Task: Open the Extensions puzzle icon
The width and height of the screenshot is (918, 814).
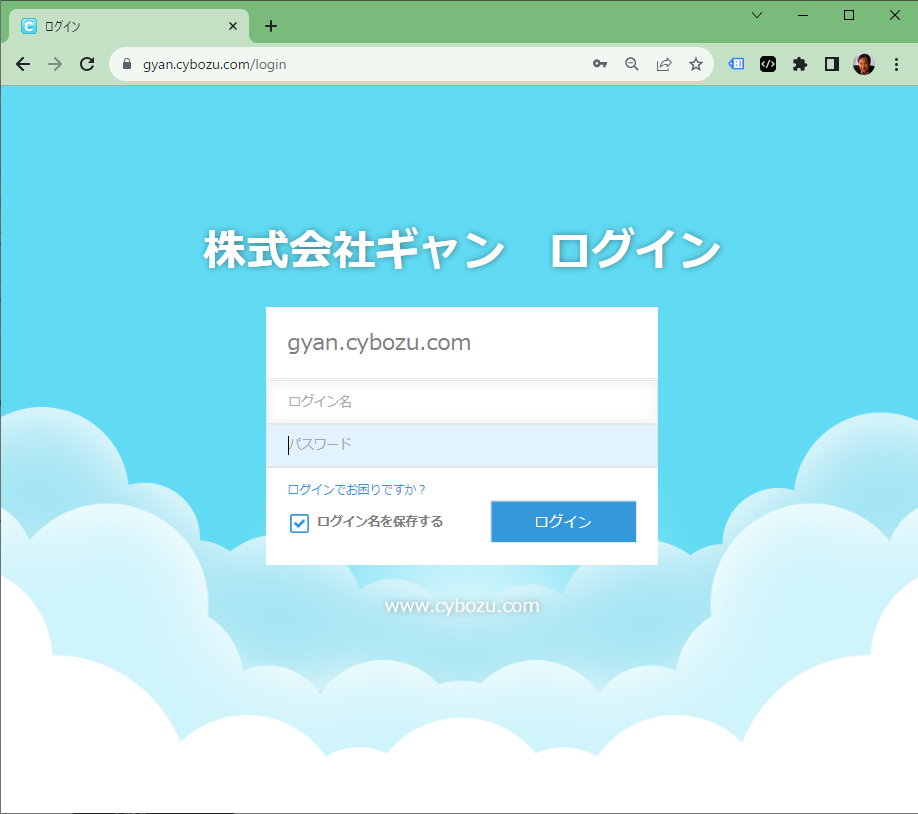Action: pos(800,64)
